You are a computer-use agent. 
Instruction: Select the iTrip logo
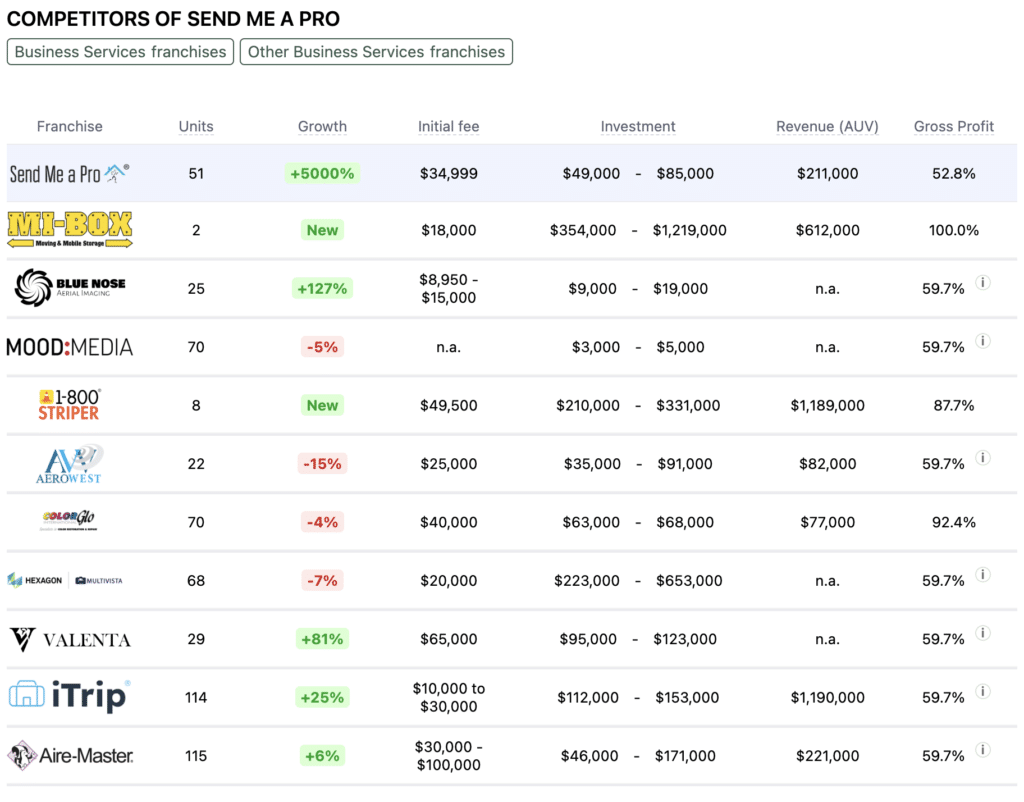click(x=70, y=696)
